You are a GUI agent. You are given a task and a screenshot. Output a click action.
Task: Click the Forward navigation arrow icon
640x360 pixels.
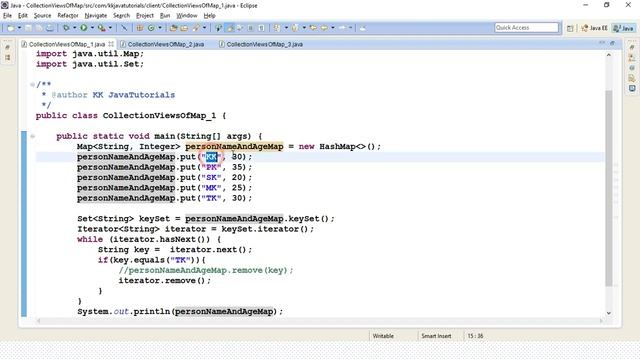click(342, 28)
